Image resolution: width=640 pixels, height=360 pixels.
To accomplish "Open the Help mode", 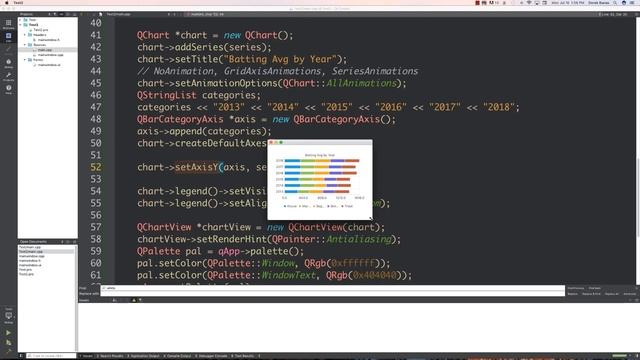I will tap(8, 89).
